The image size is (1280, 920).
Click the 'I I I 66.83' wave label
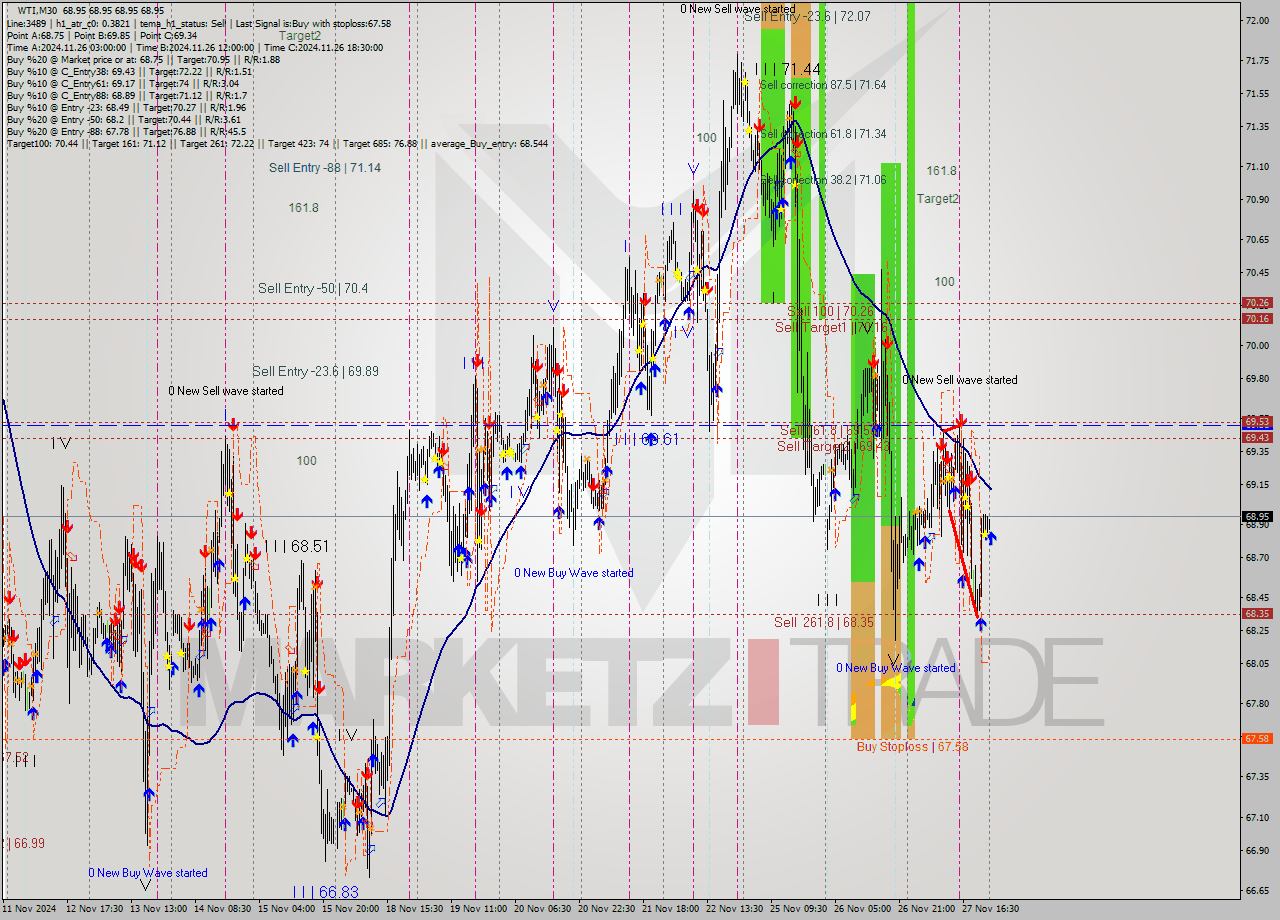point(325,891)
